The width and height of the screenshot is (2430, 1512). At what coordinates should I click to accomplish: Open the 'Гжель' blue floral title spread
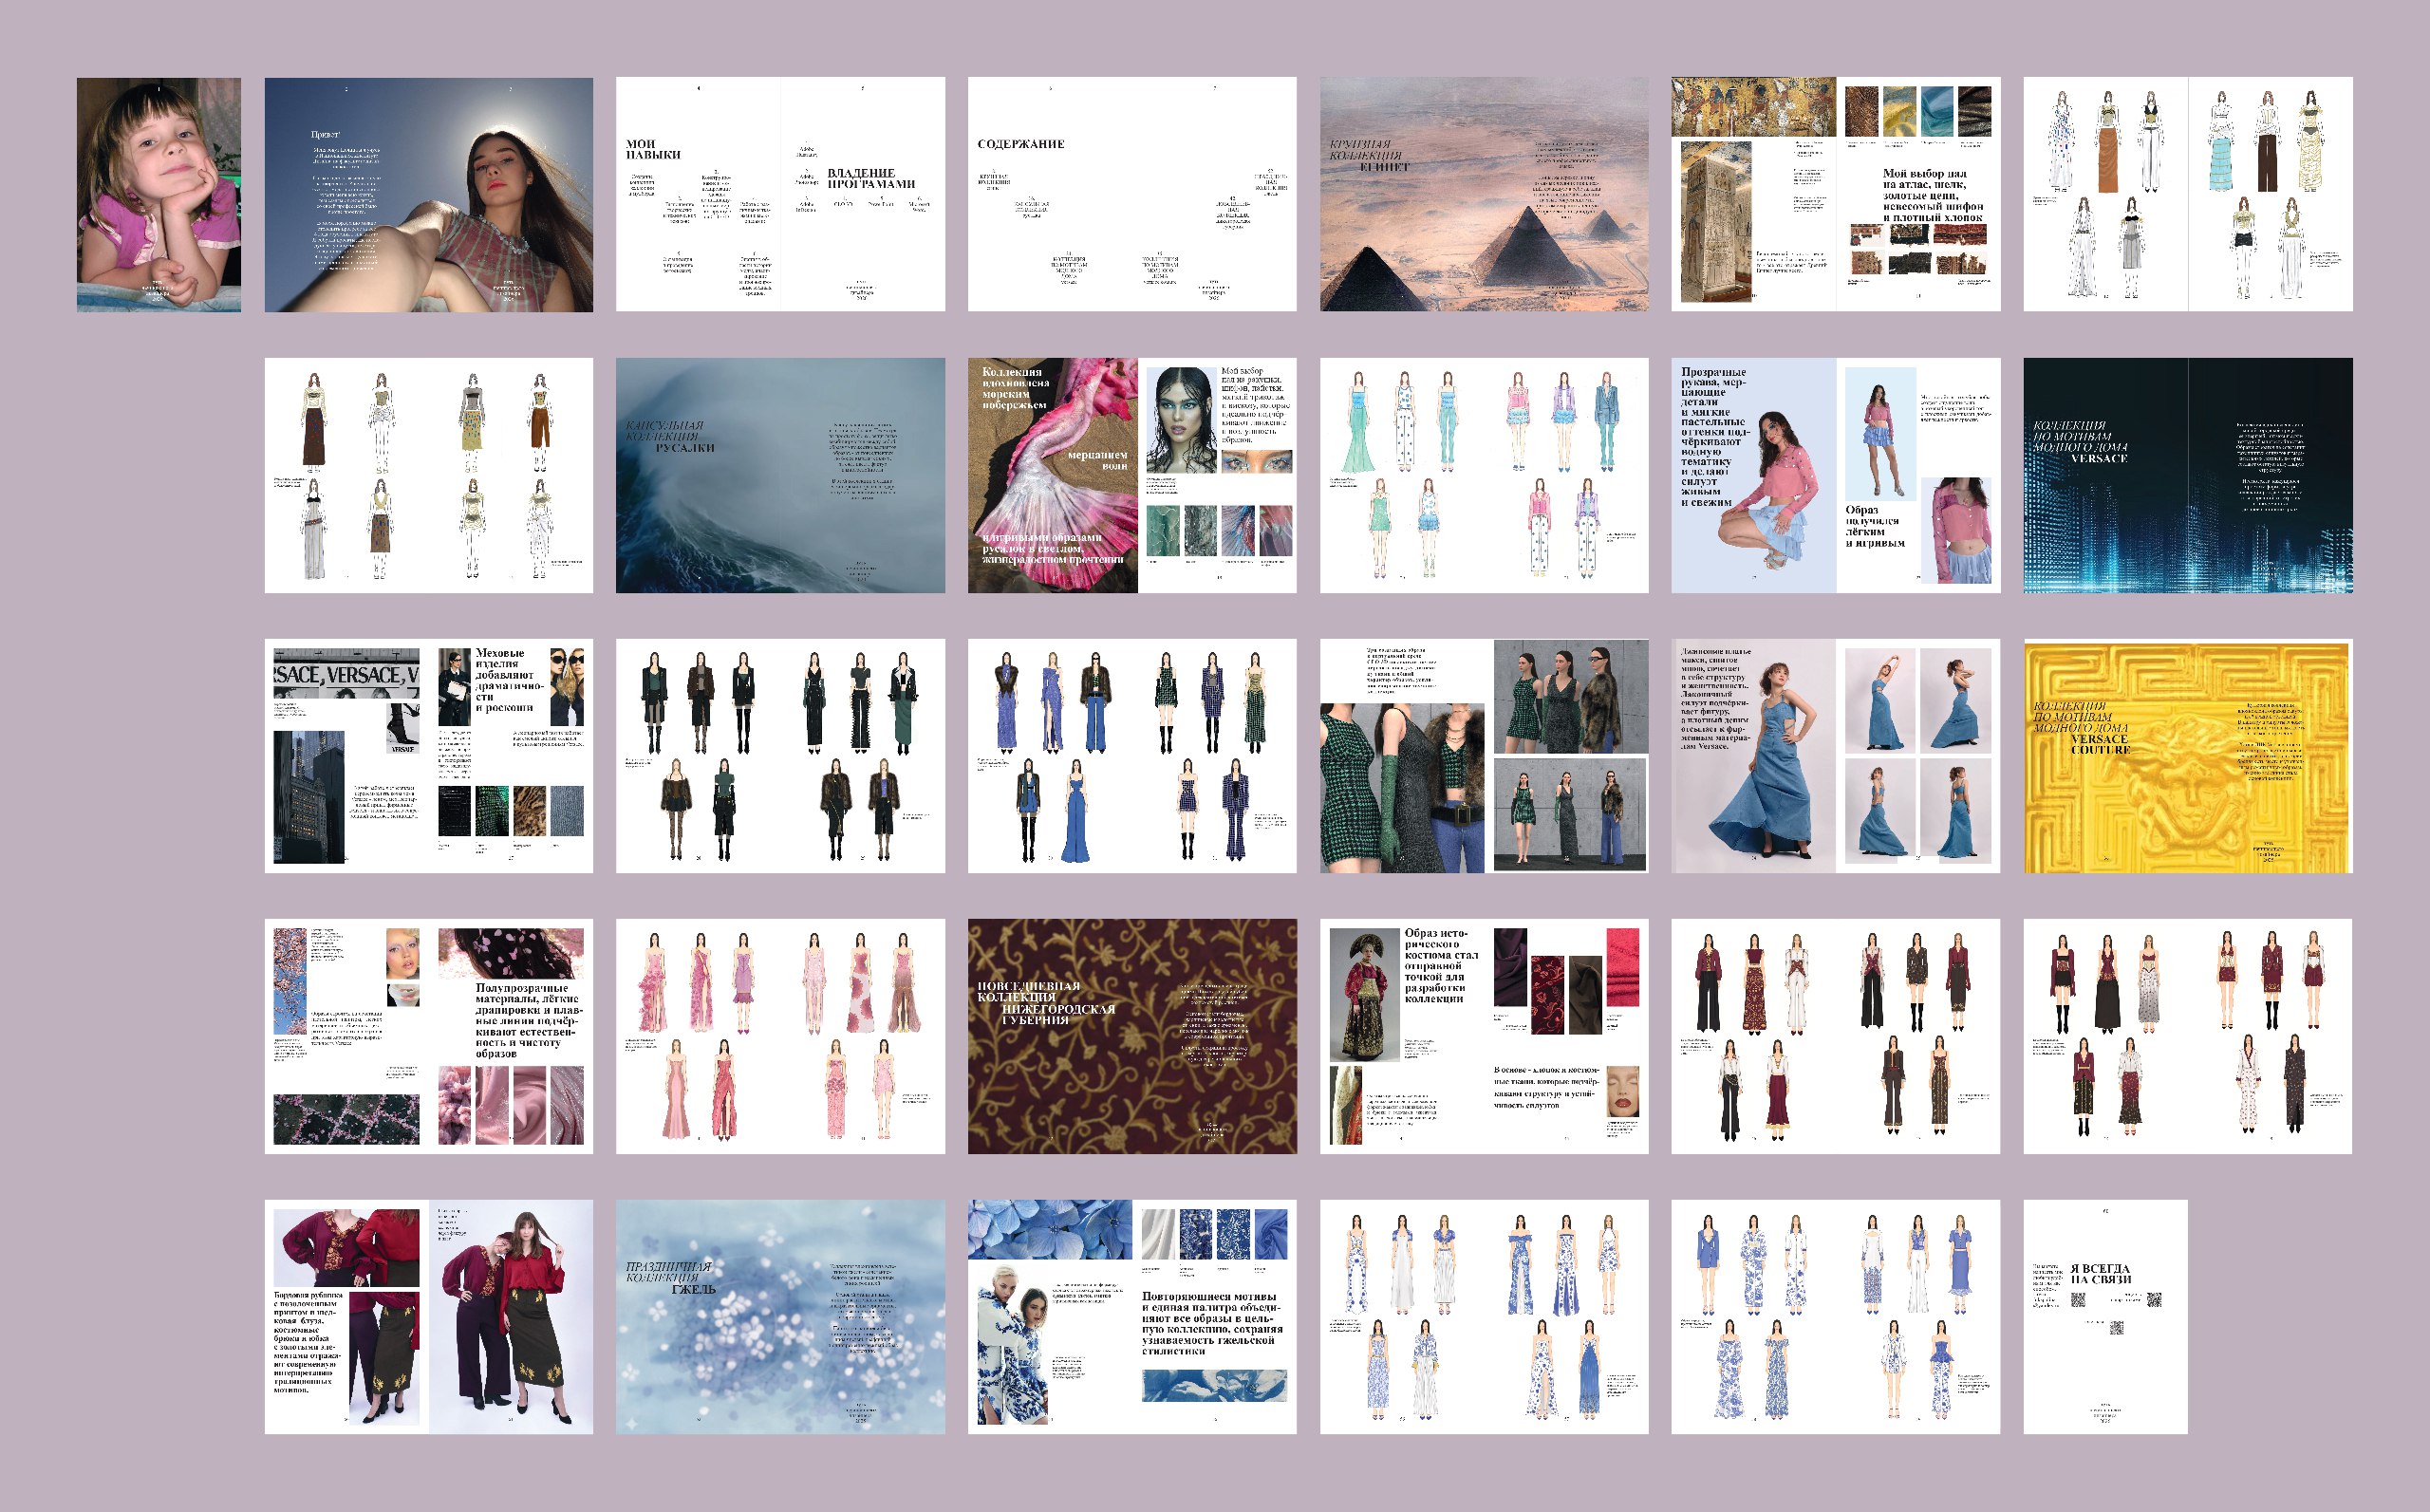[x=779, y=1317]
